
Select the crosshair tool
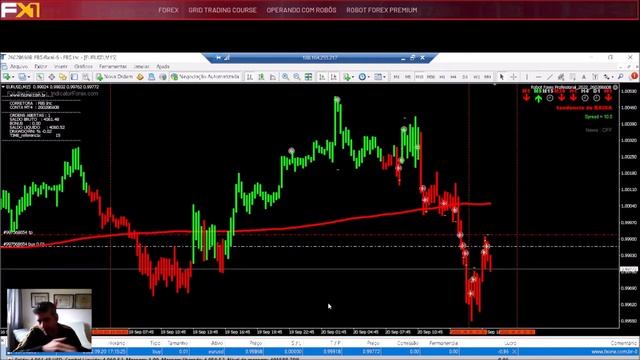tap(513, 77)
